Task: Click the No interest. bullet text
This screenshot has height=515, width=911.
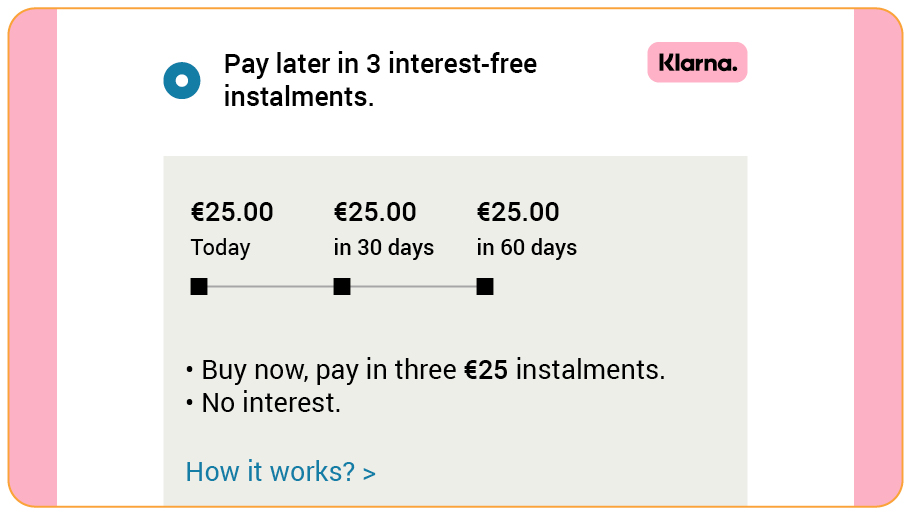Action: pos(263,403)
